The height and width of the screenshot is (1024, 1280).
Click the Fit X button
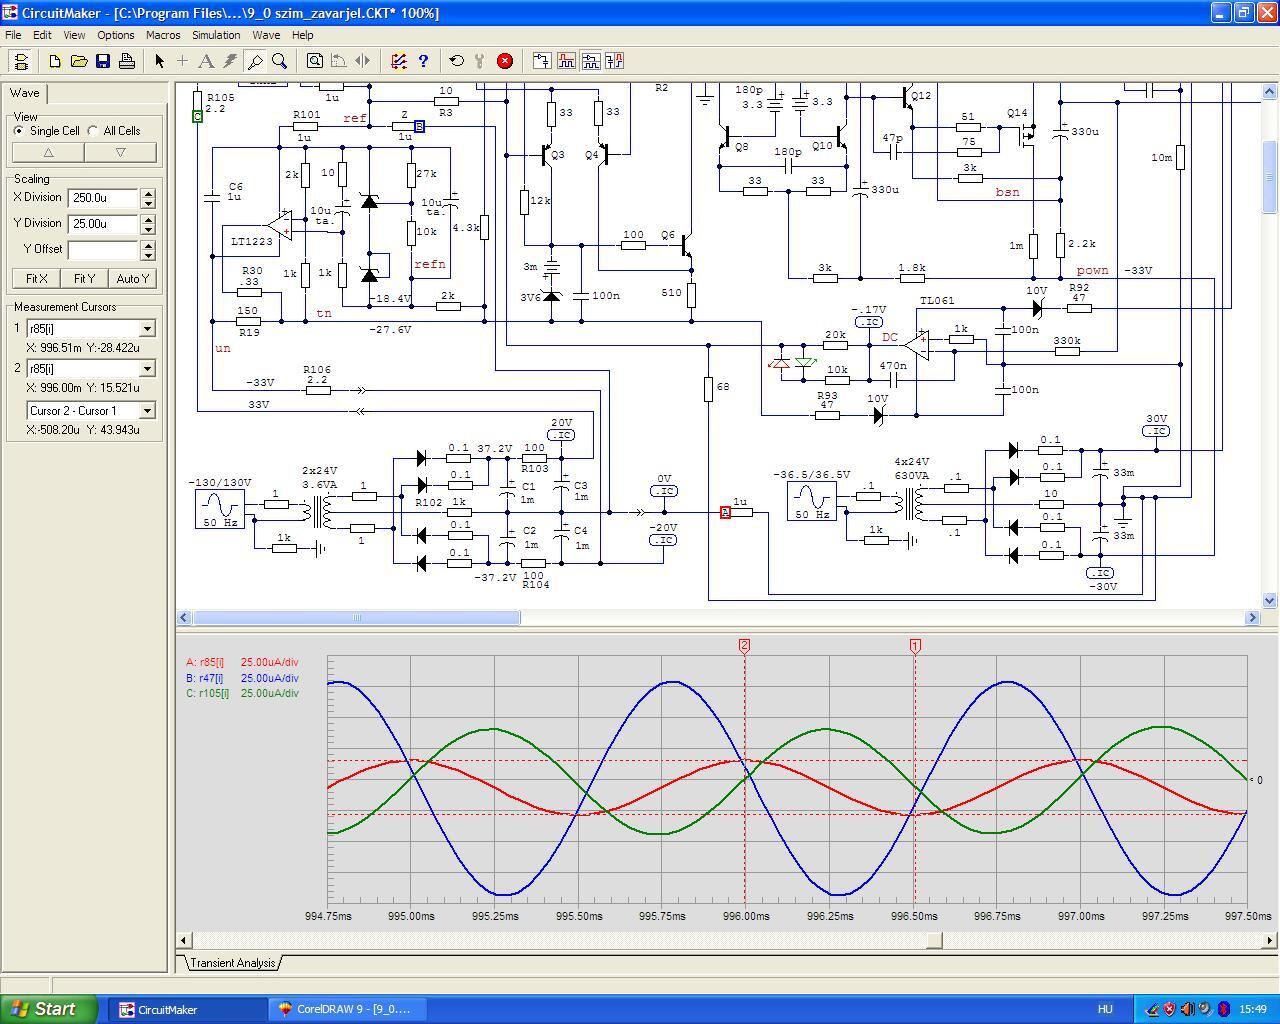[x=37, y=279]
